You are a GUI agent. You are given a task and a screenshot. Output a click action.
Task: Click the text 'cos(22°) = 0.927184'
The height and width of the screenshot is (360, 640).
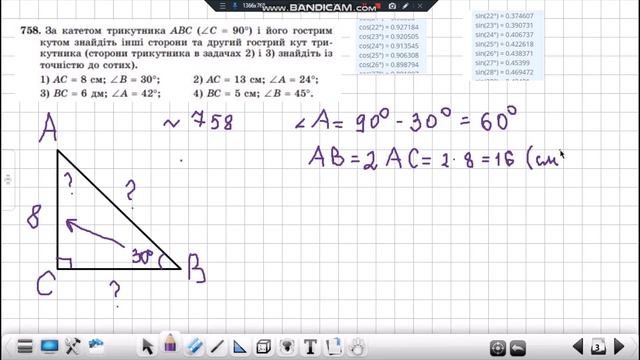click(389, 27)
